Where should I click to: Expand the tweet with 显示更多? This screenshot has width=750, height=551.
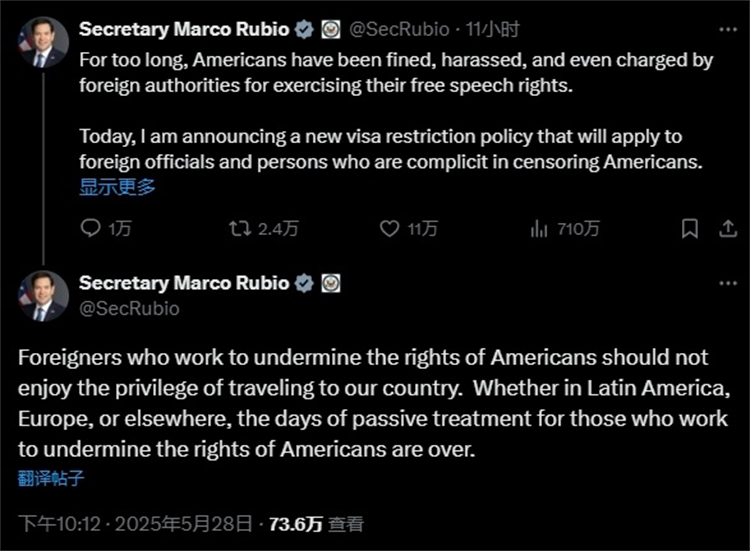(117, 186)
